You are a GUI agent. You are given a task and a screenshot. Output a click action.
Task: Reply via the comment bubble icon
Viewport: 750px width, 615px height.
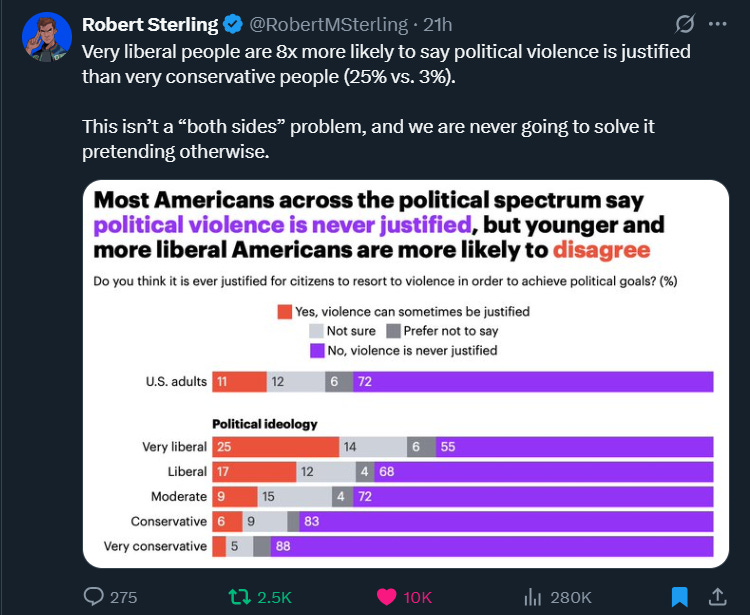[x=93, y=597]
